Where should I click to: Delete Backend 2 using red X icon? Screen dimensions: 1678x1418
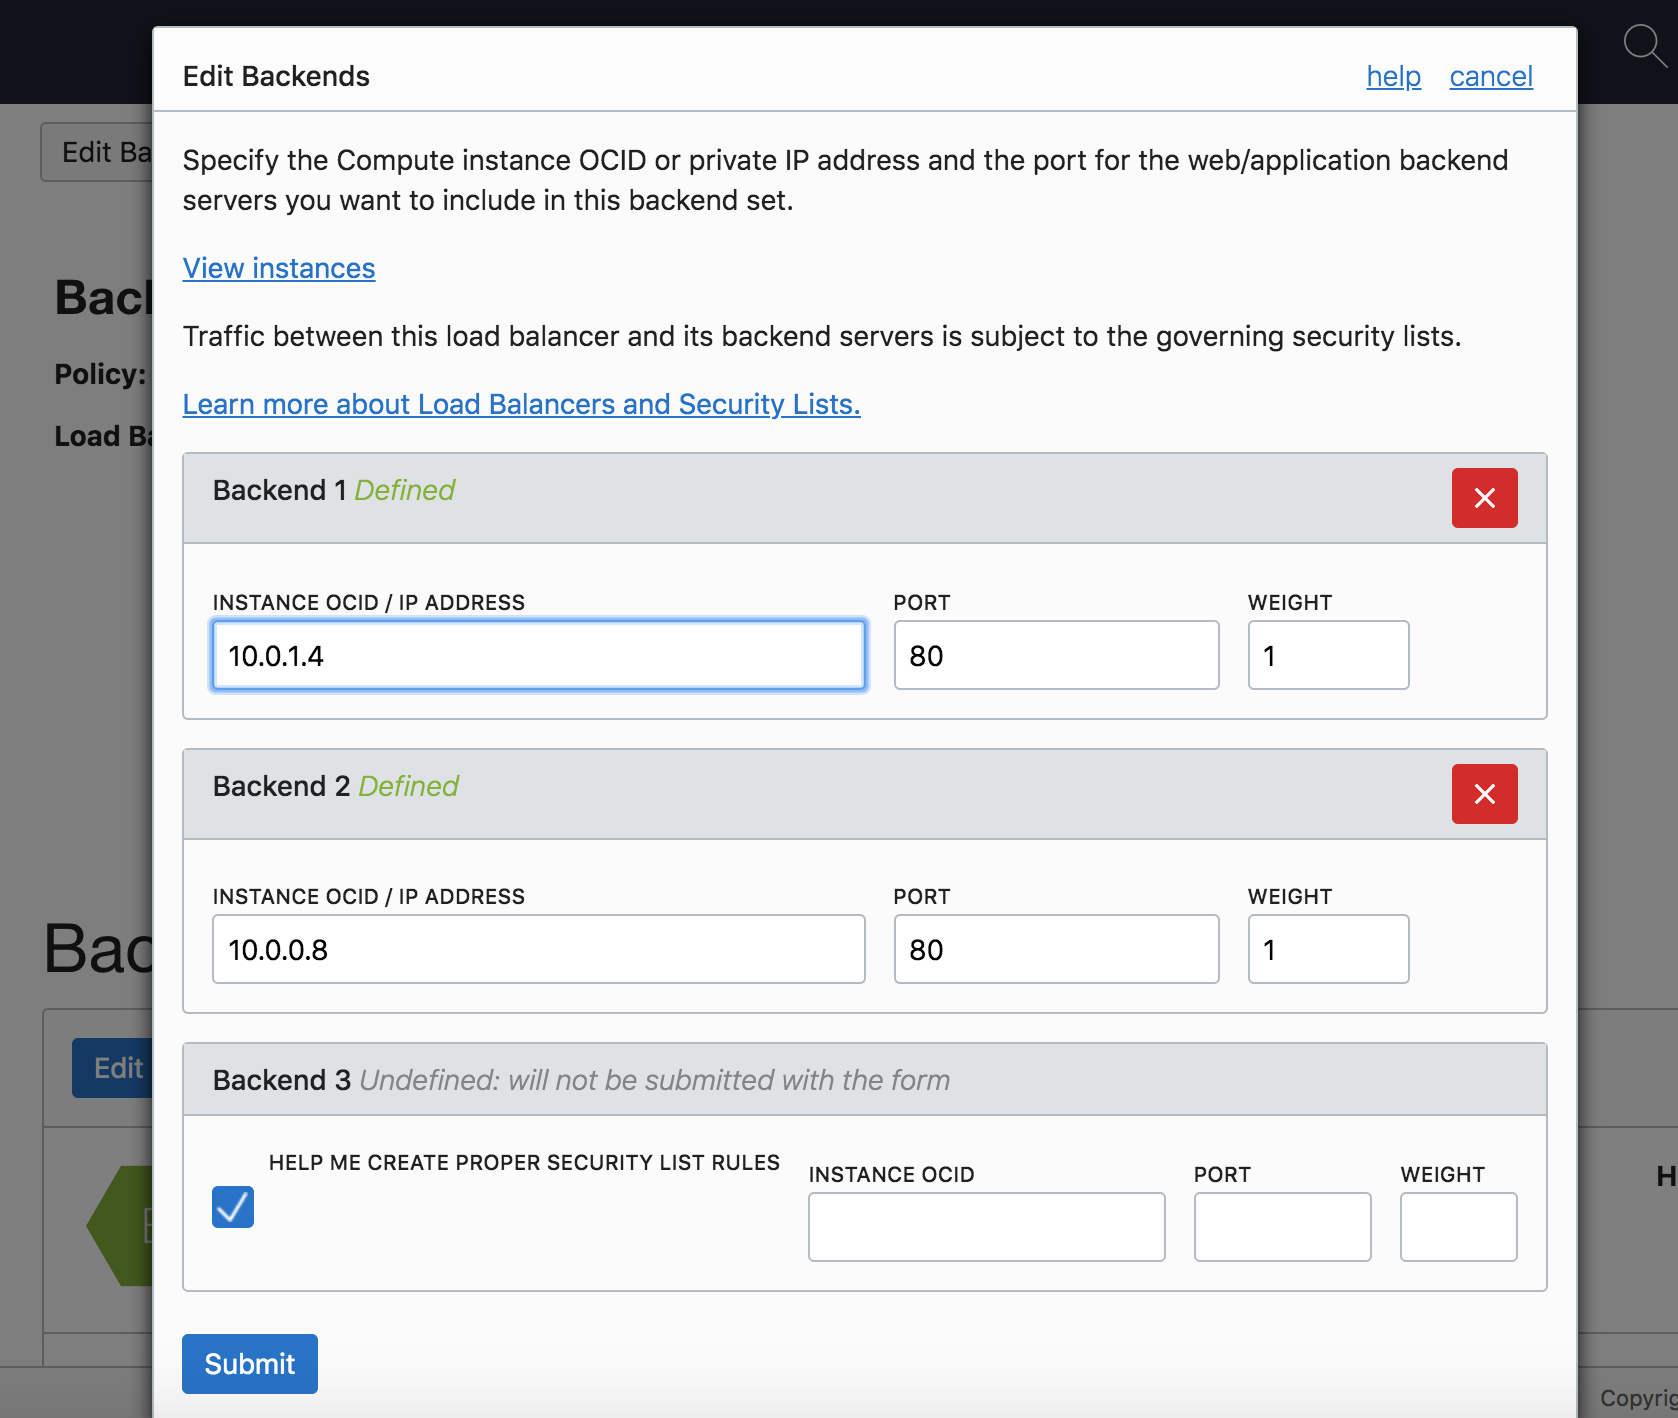pyautogui.click(x=1484, y=794)
